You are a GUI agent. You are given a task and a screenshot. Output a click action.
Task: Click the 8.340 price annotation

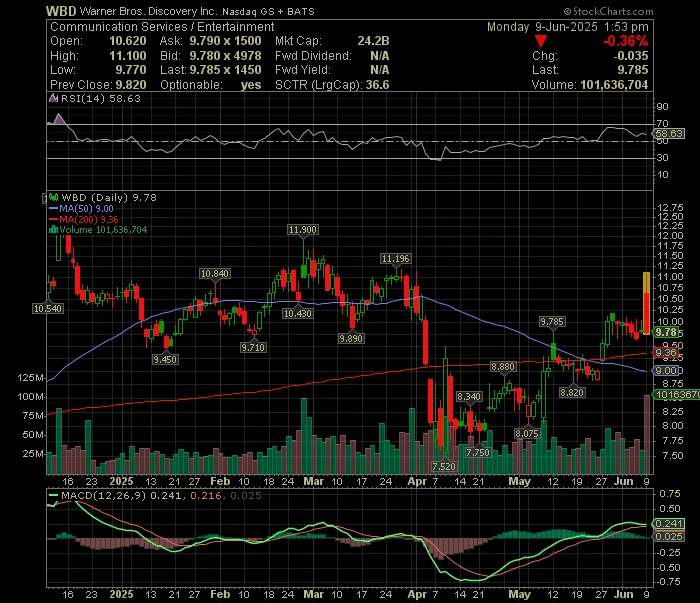point(469,396)
